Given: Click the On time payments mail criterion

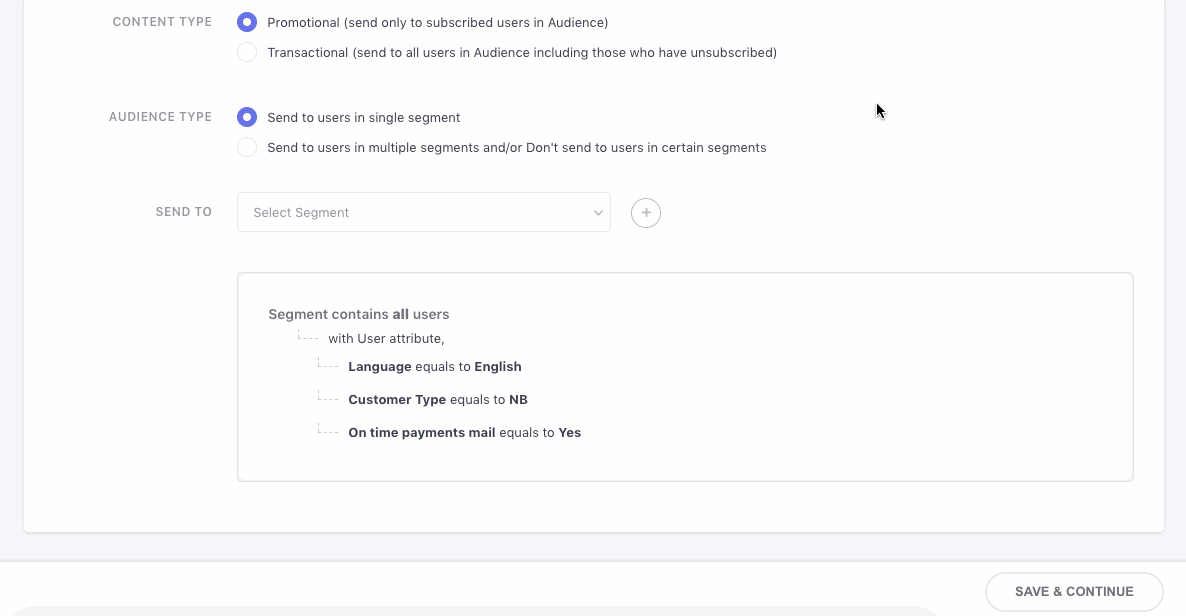Looking at the screenshot, I should coord(464,432).
